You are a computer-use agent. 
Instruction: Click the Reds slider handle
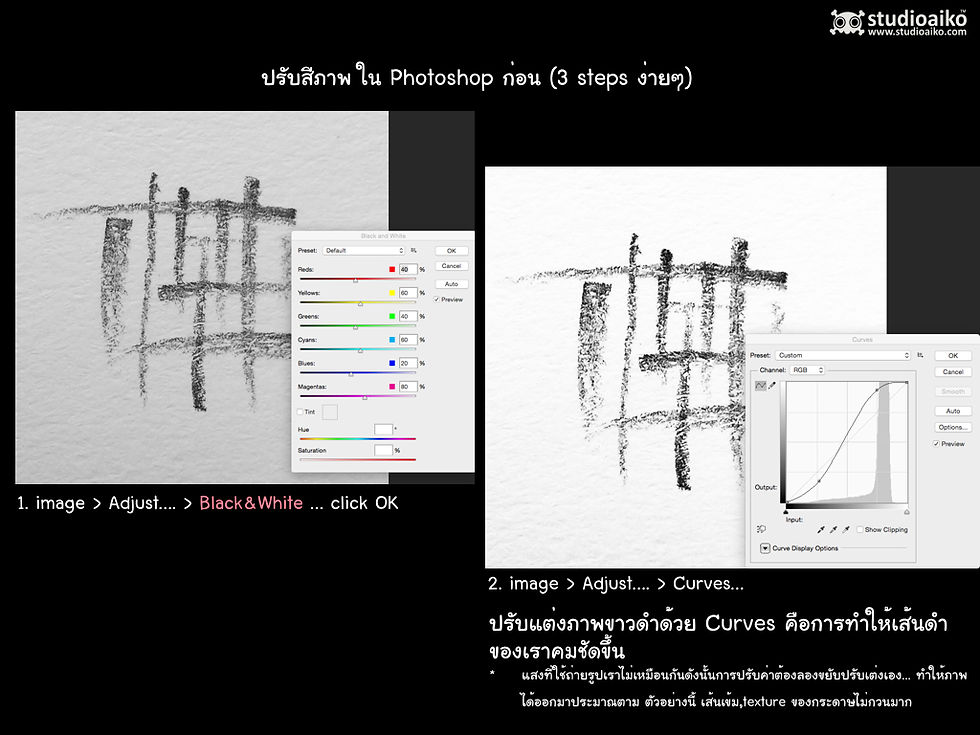[356, 280]
